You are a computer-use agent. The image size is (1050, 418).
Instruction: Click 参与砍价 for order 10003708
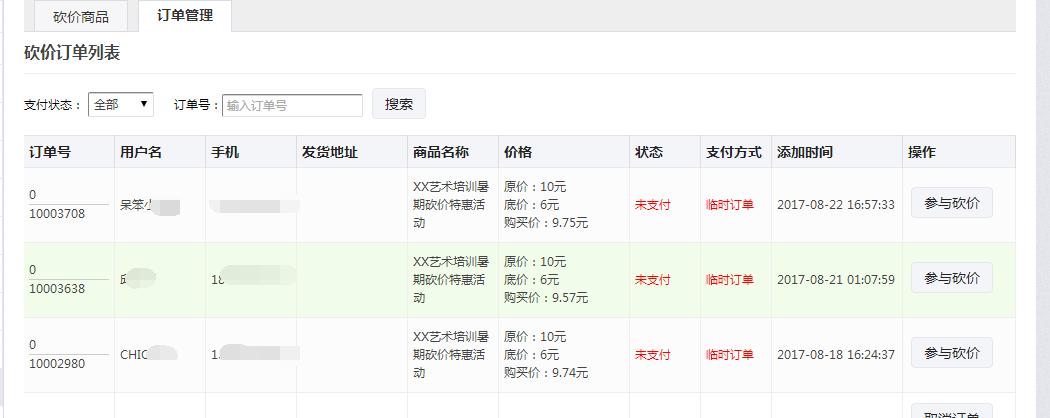[952, 203]
